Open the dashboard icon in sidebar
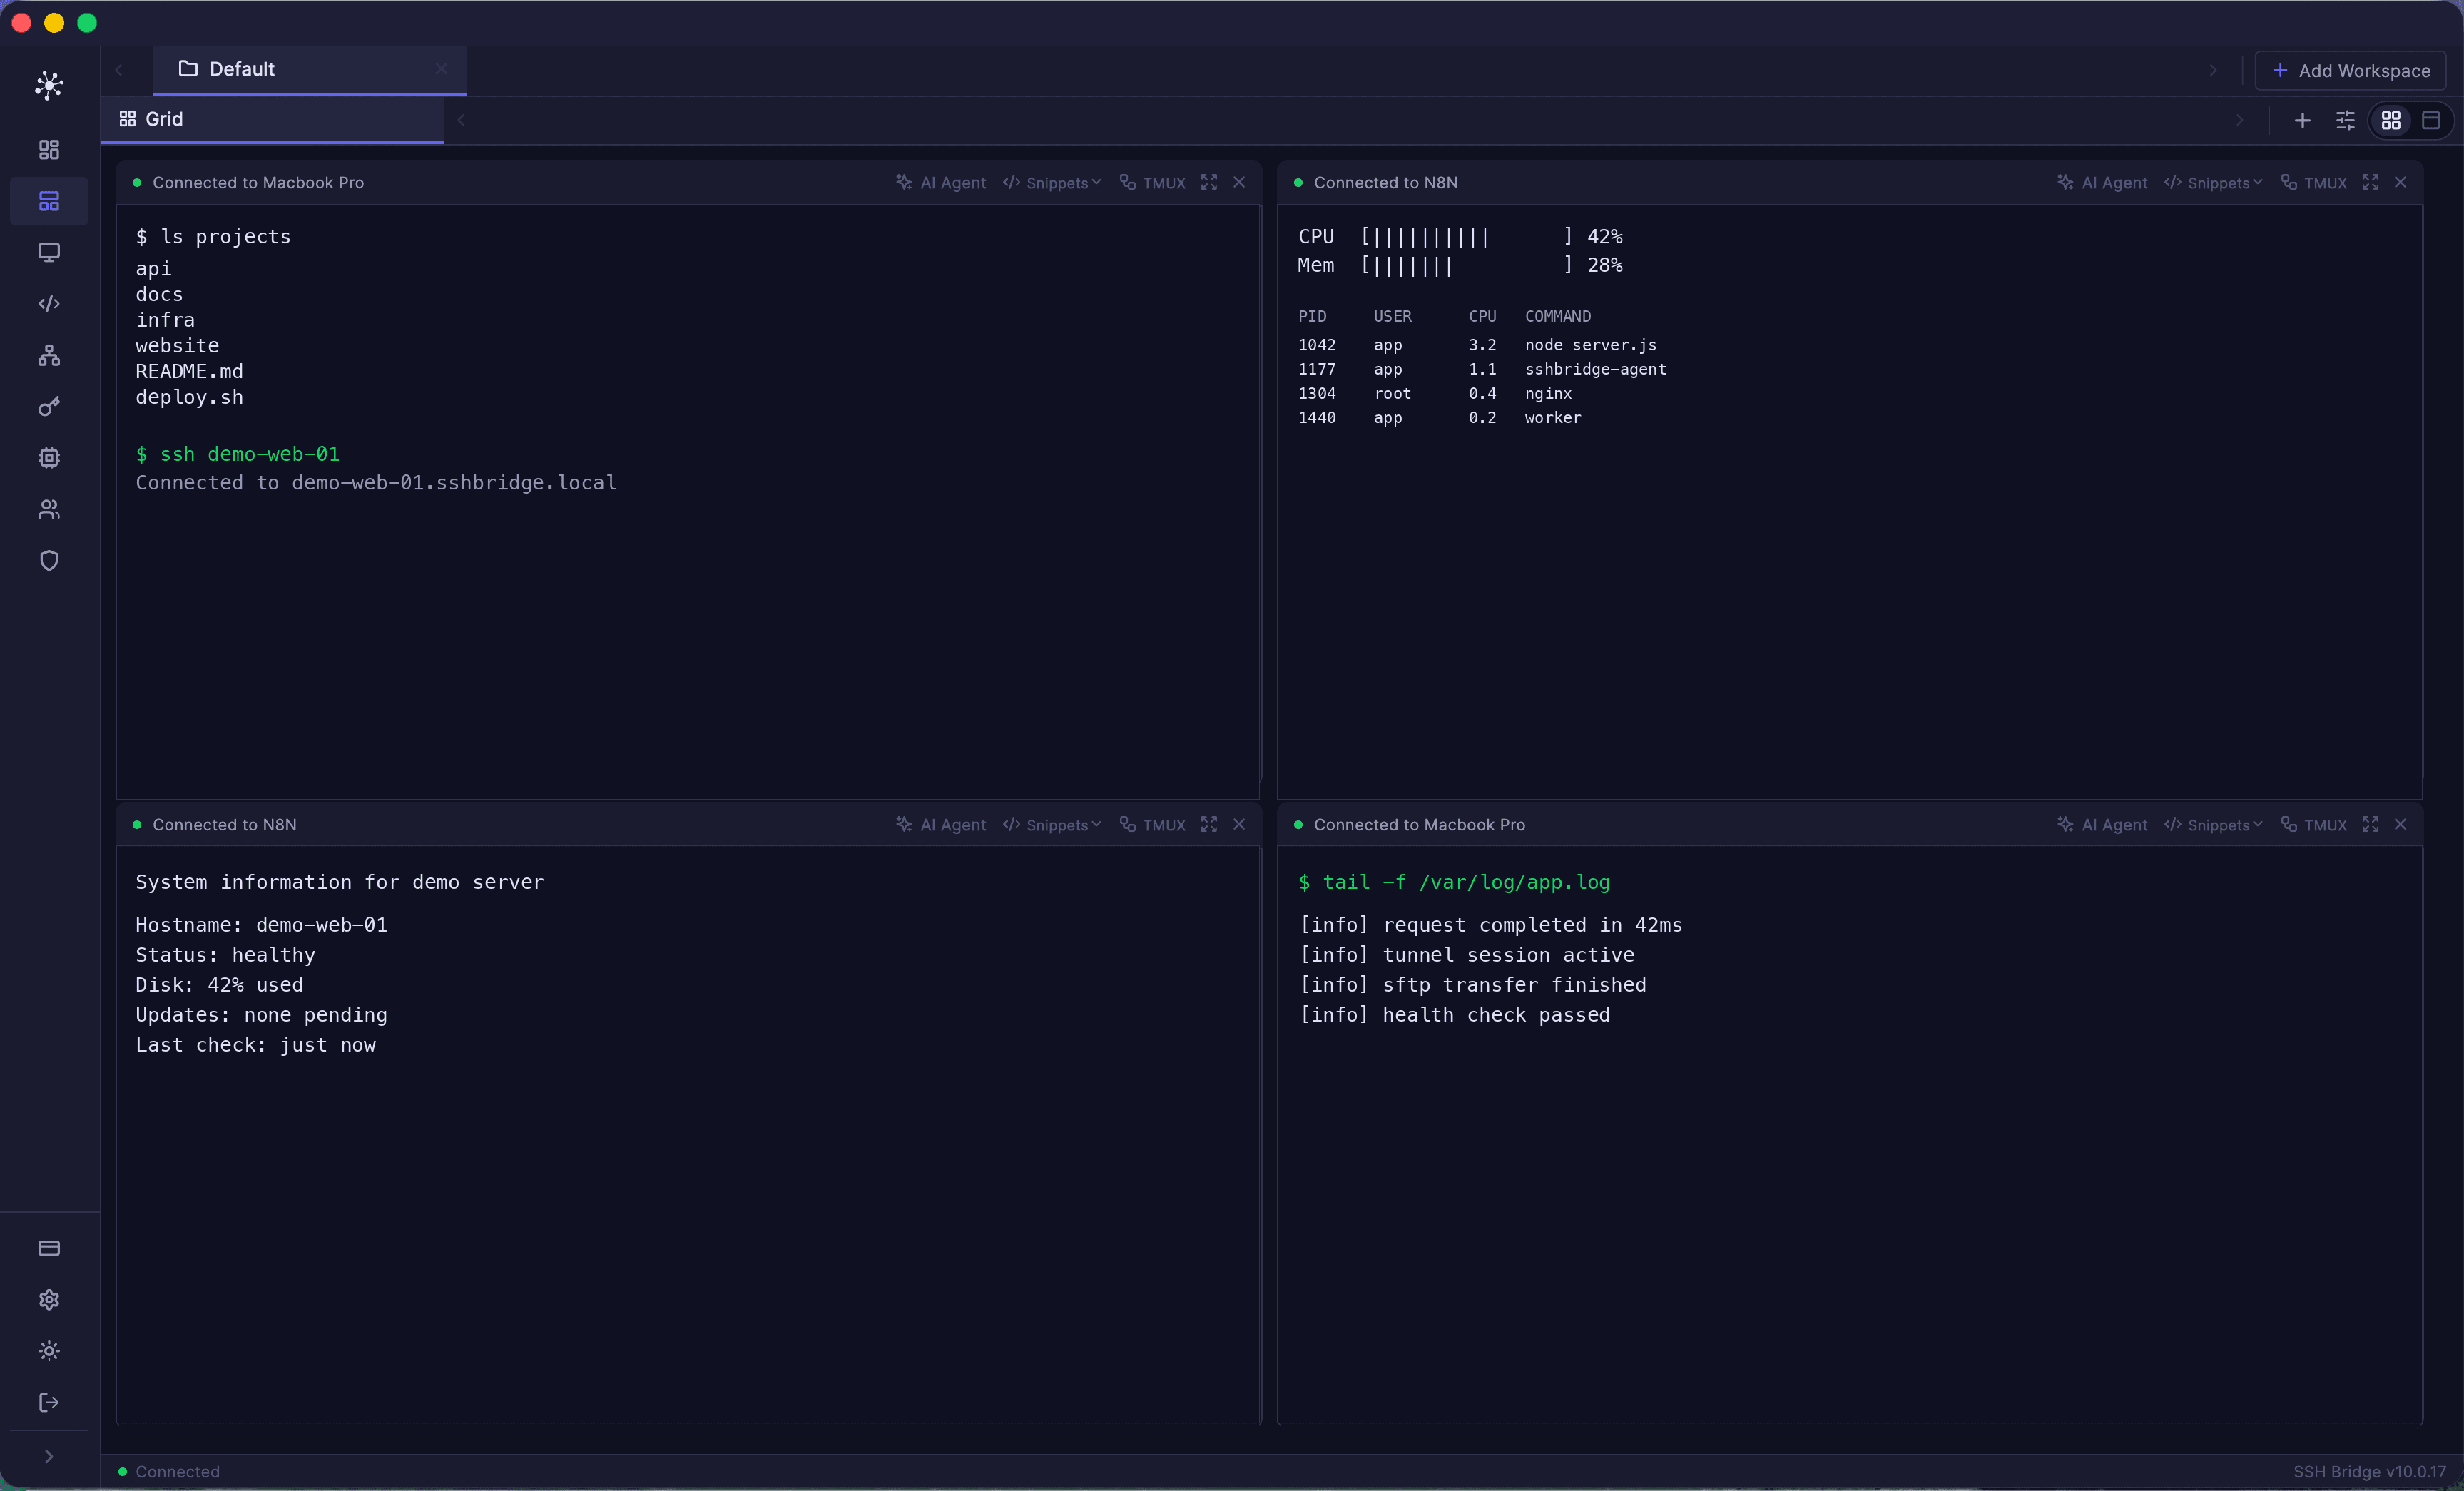2464x1491 pixels. point(49,150)
